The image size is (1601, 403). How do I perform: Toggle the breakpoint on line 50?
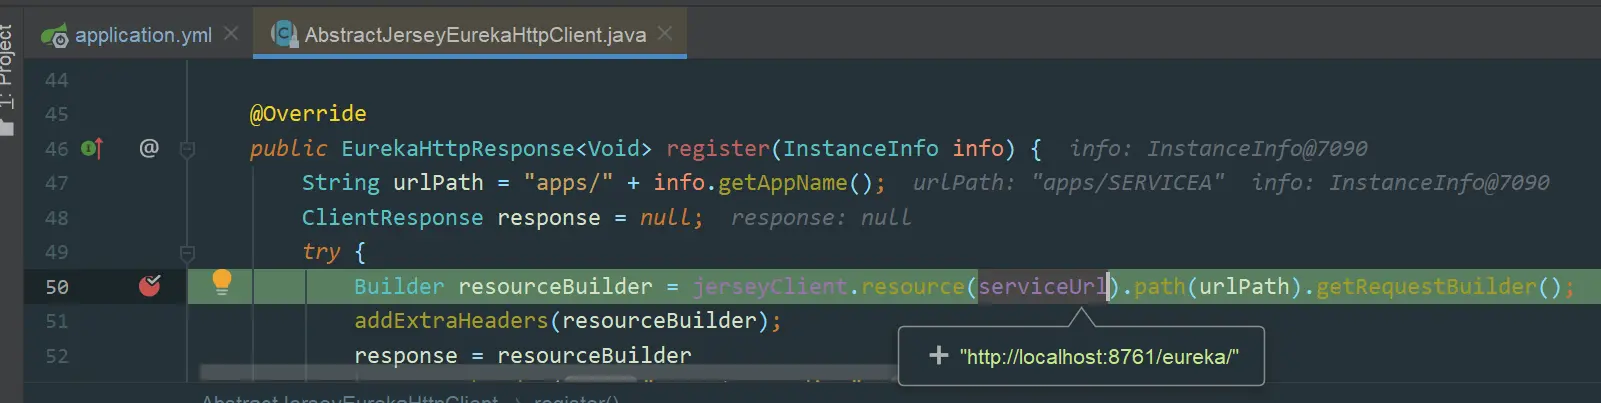click(x=149, y=287)
